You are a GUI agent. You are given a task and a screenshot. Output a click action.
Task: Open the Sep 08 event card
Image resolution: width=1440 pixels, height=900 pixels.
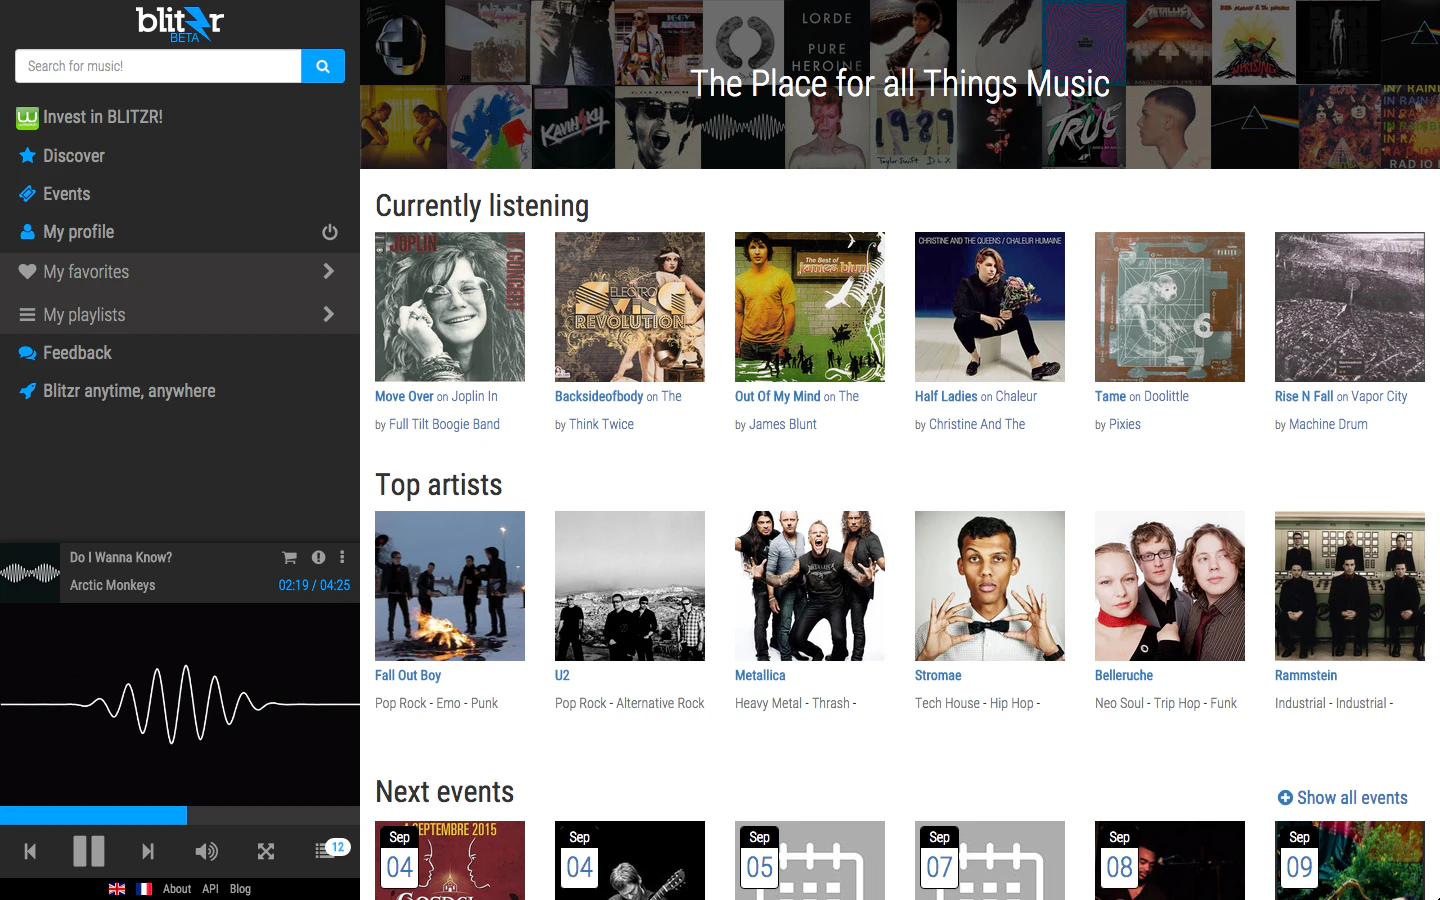click(1170, 861)
